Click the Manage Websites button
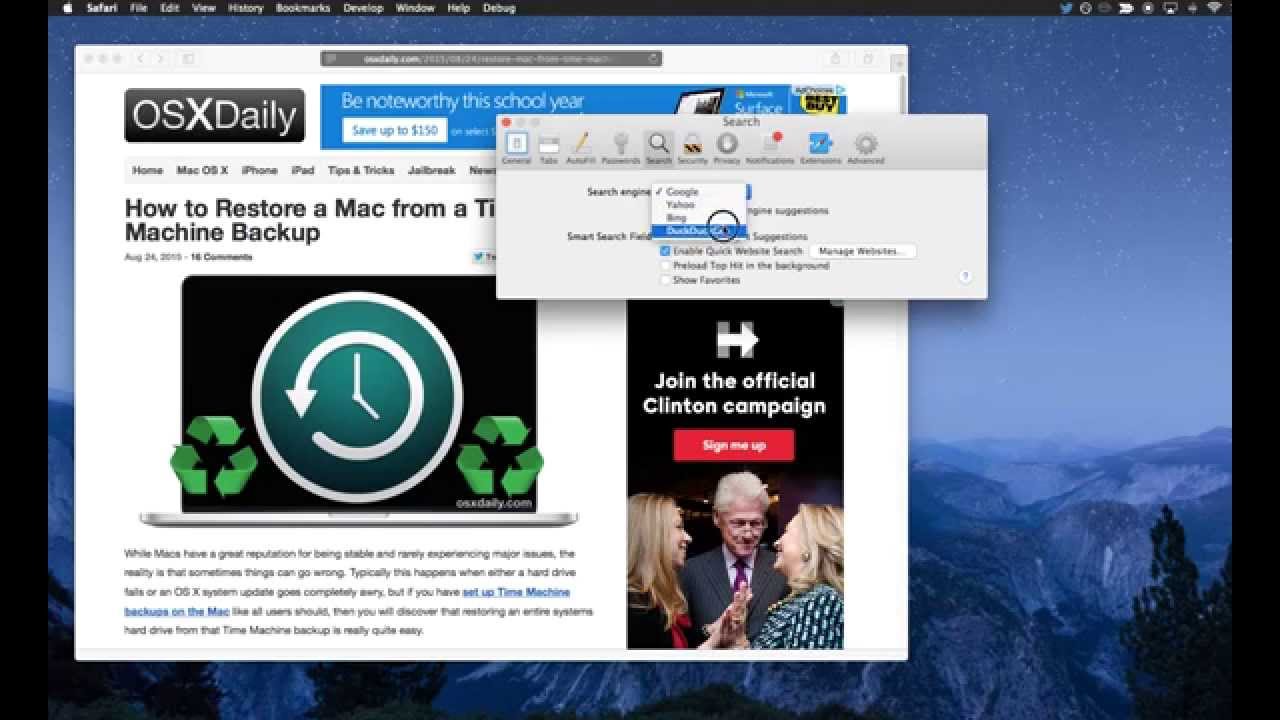The height and width of the screenshot is (720, 1280). [x=862, y=251]
